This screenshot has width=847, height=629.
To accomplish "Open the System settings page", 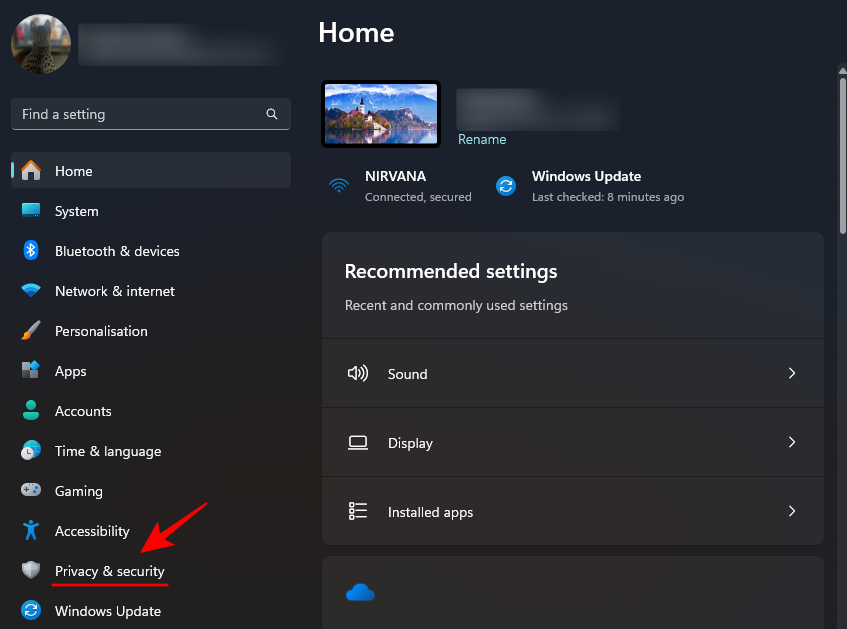I will click(x=151, y=211).
